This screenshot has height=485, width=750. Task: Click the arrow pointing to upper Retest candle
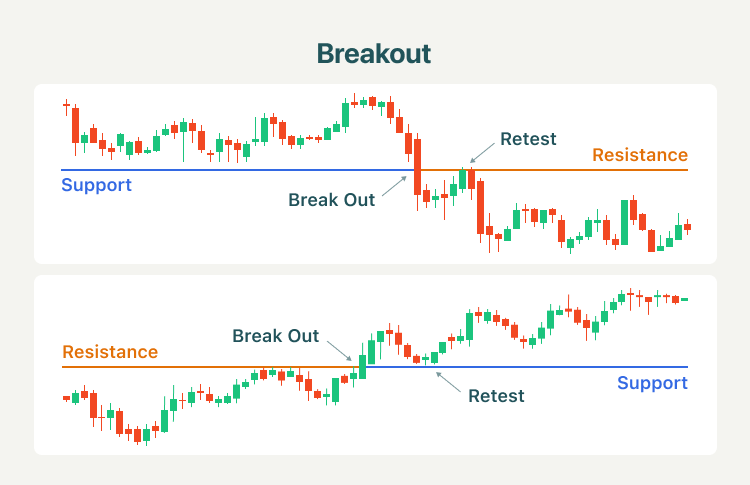click(482, 153)
